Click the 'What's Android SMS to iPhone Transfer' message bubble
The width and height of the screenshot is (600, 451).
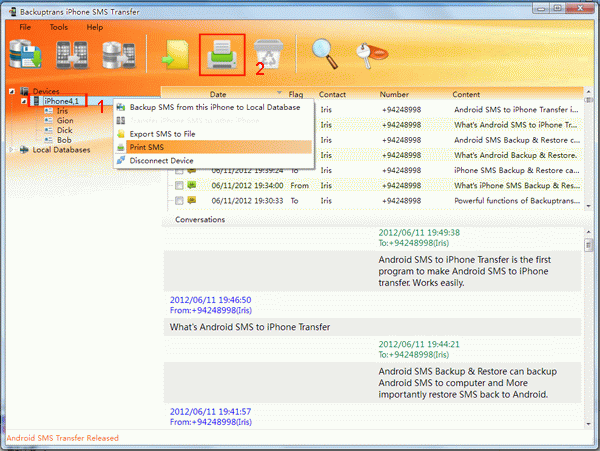[372, 327]
